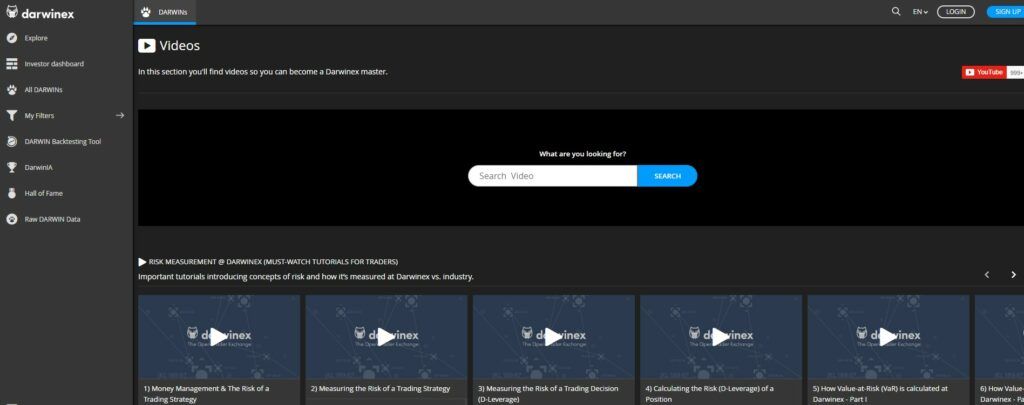
Task: Open Investor dashboard icon
Action: [x=12, y=64]
